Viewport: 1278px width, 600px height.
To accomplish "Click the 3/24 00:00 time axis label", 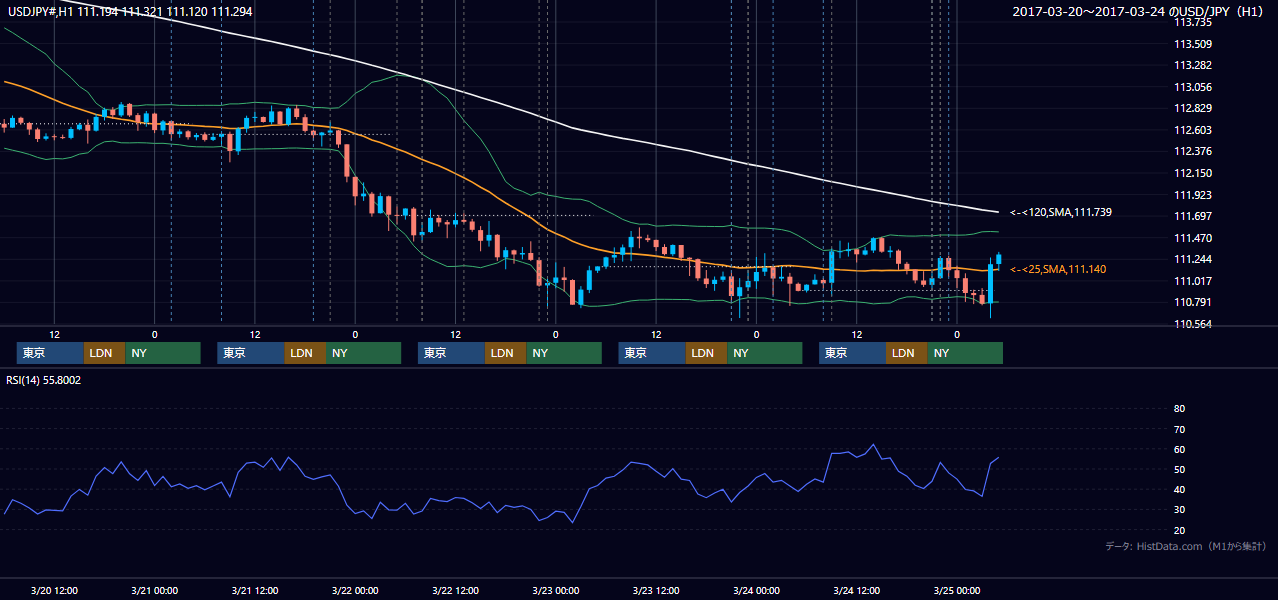I will (x=757, y=590).
